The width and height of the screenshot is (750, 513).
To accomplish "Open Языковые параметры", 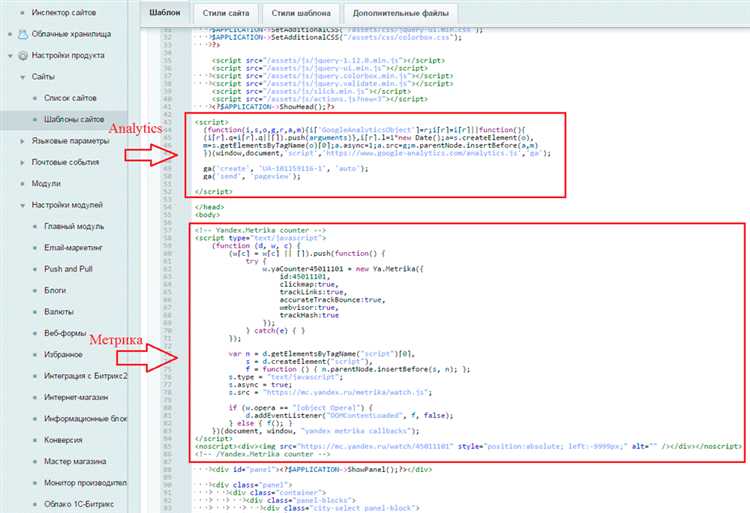I will pyautogui.click(x=70, y=141).
